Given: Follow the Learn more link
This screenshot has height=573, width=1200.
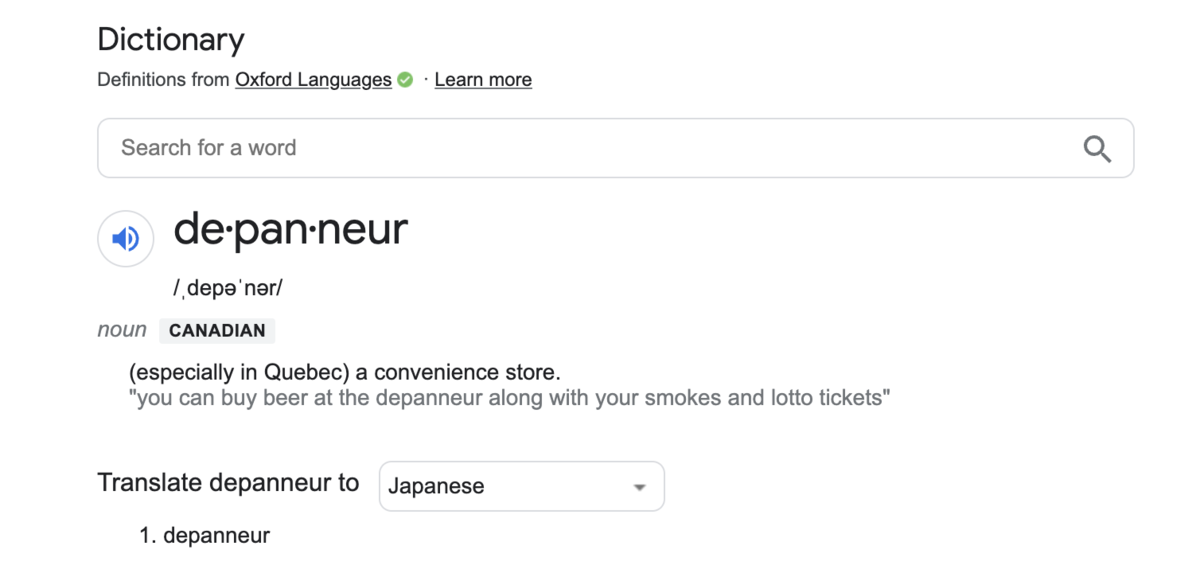Looking at the screenshot, I should click(x=483, y=80).
